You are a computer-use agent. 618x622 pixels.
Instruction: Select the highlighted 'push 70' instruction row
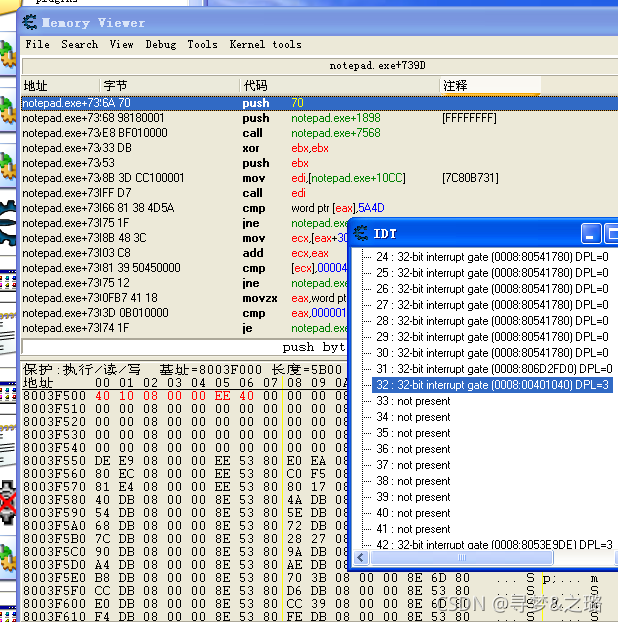pyautogui.click(x=320, y=103)
